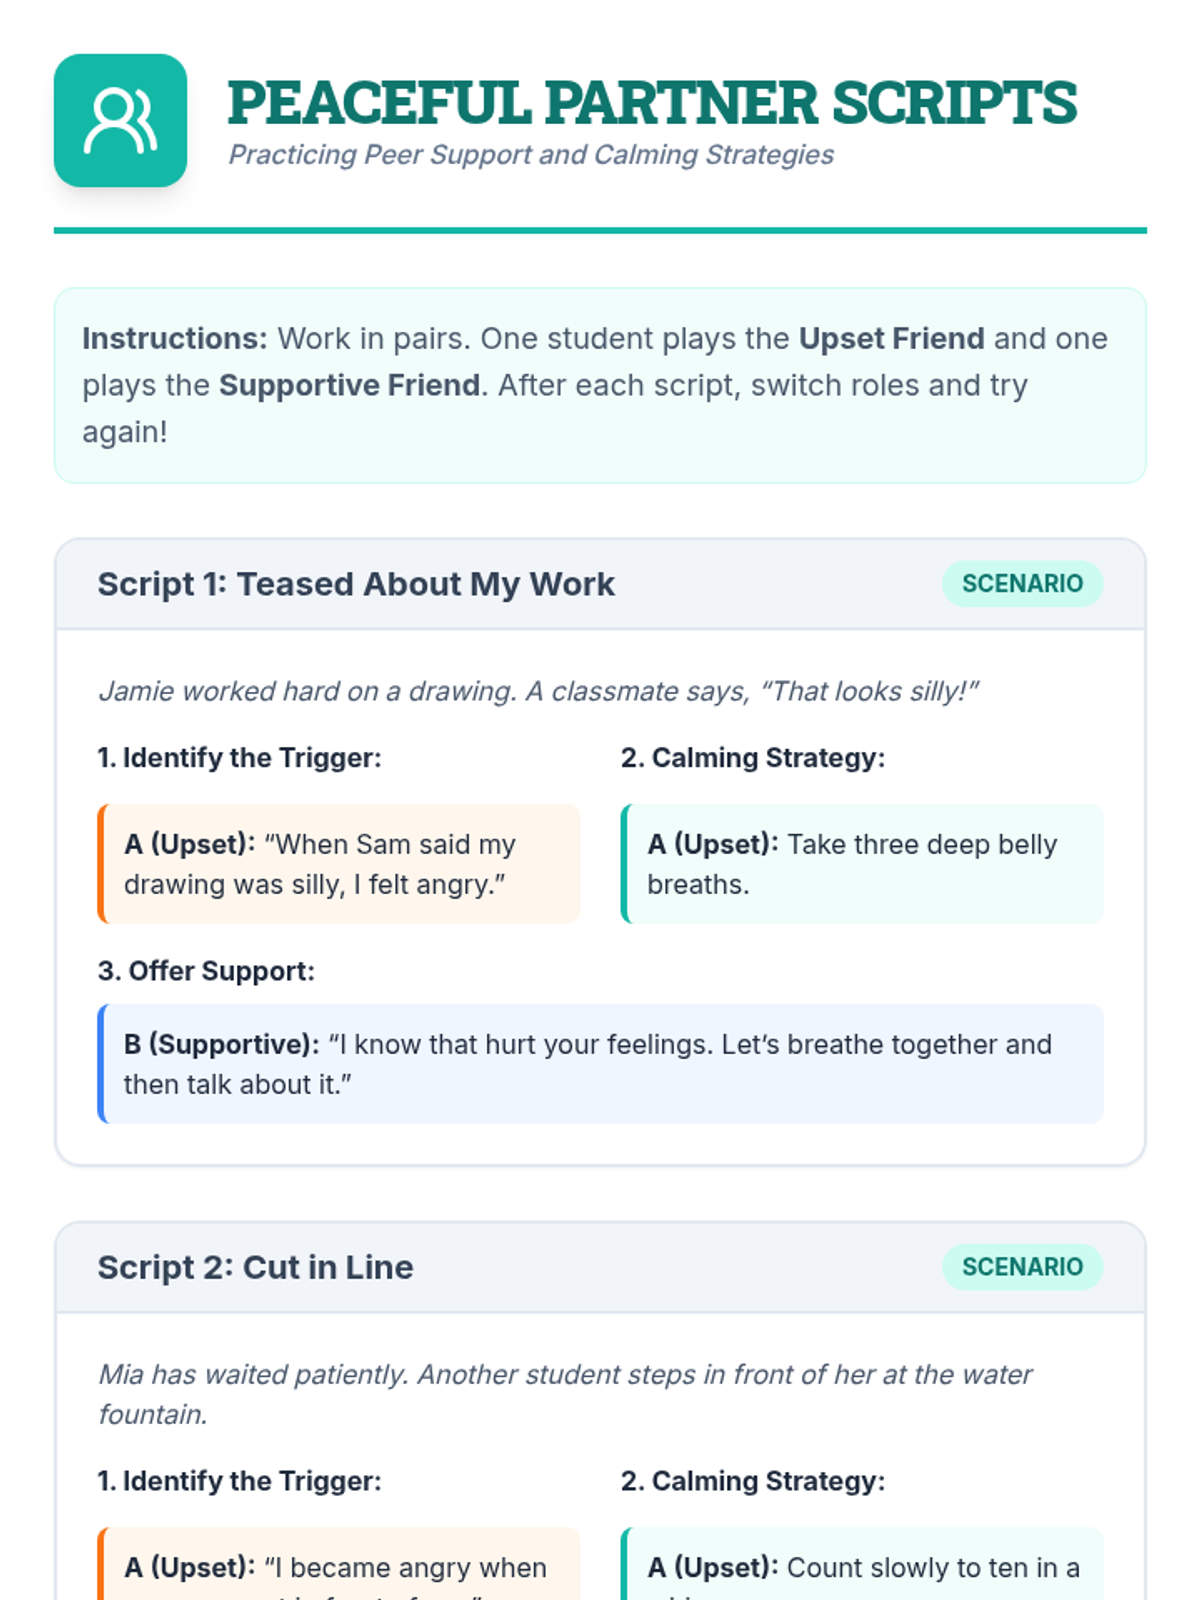Click the Peaceful Partner Scripts title

tap(652, 103)
